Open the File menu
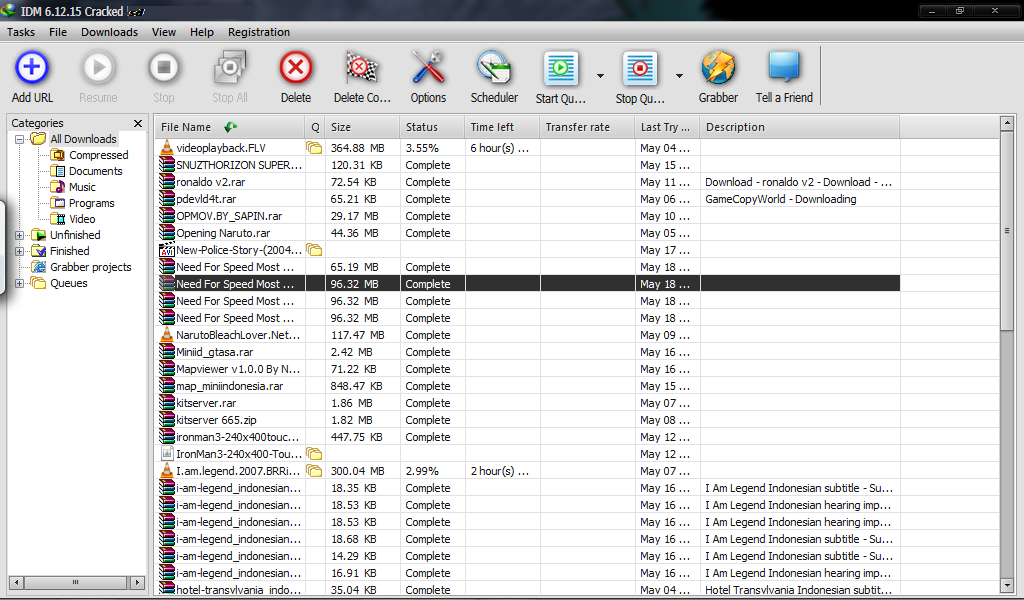Viewport: 1024px width, 600px height. coord(57,32)
